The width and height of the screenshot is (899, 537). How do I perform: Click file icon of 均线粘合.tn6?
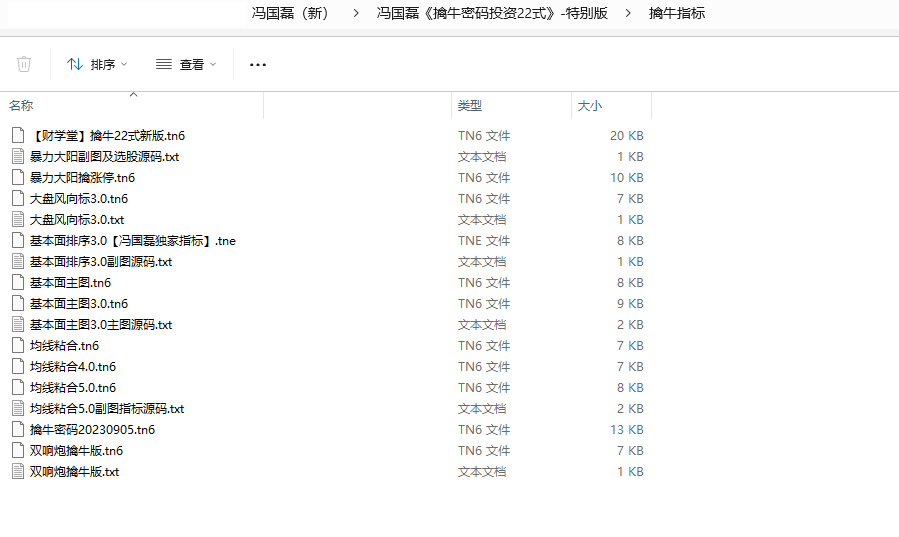pos(18,346)
